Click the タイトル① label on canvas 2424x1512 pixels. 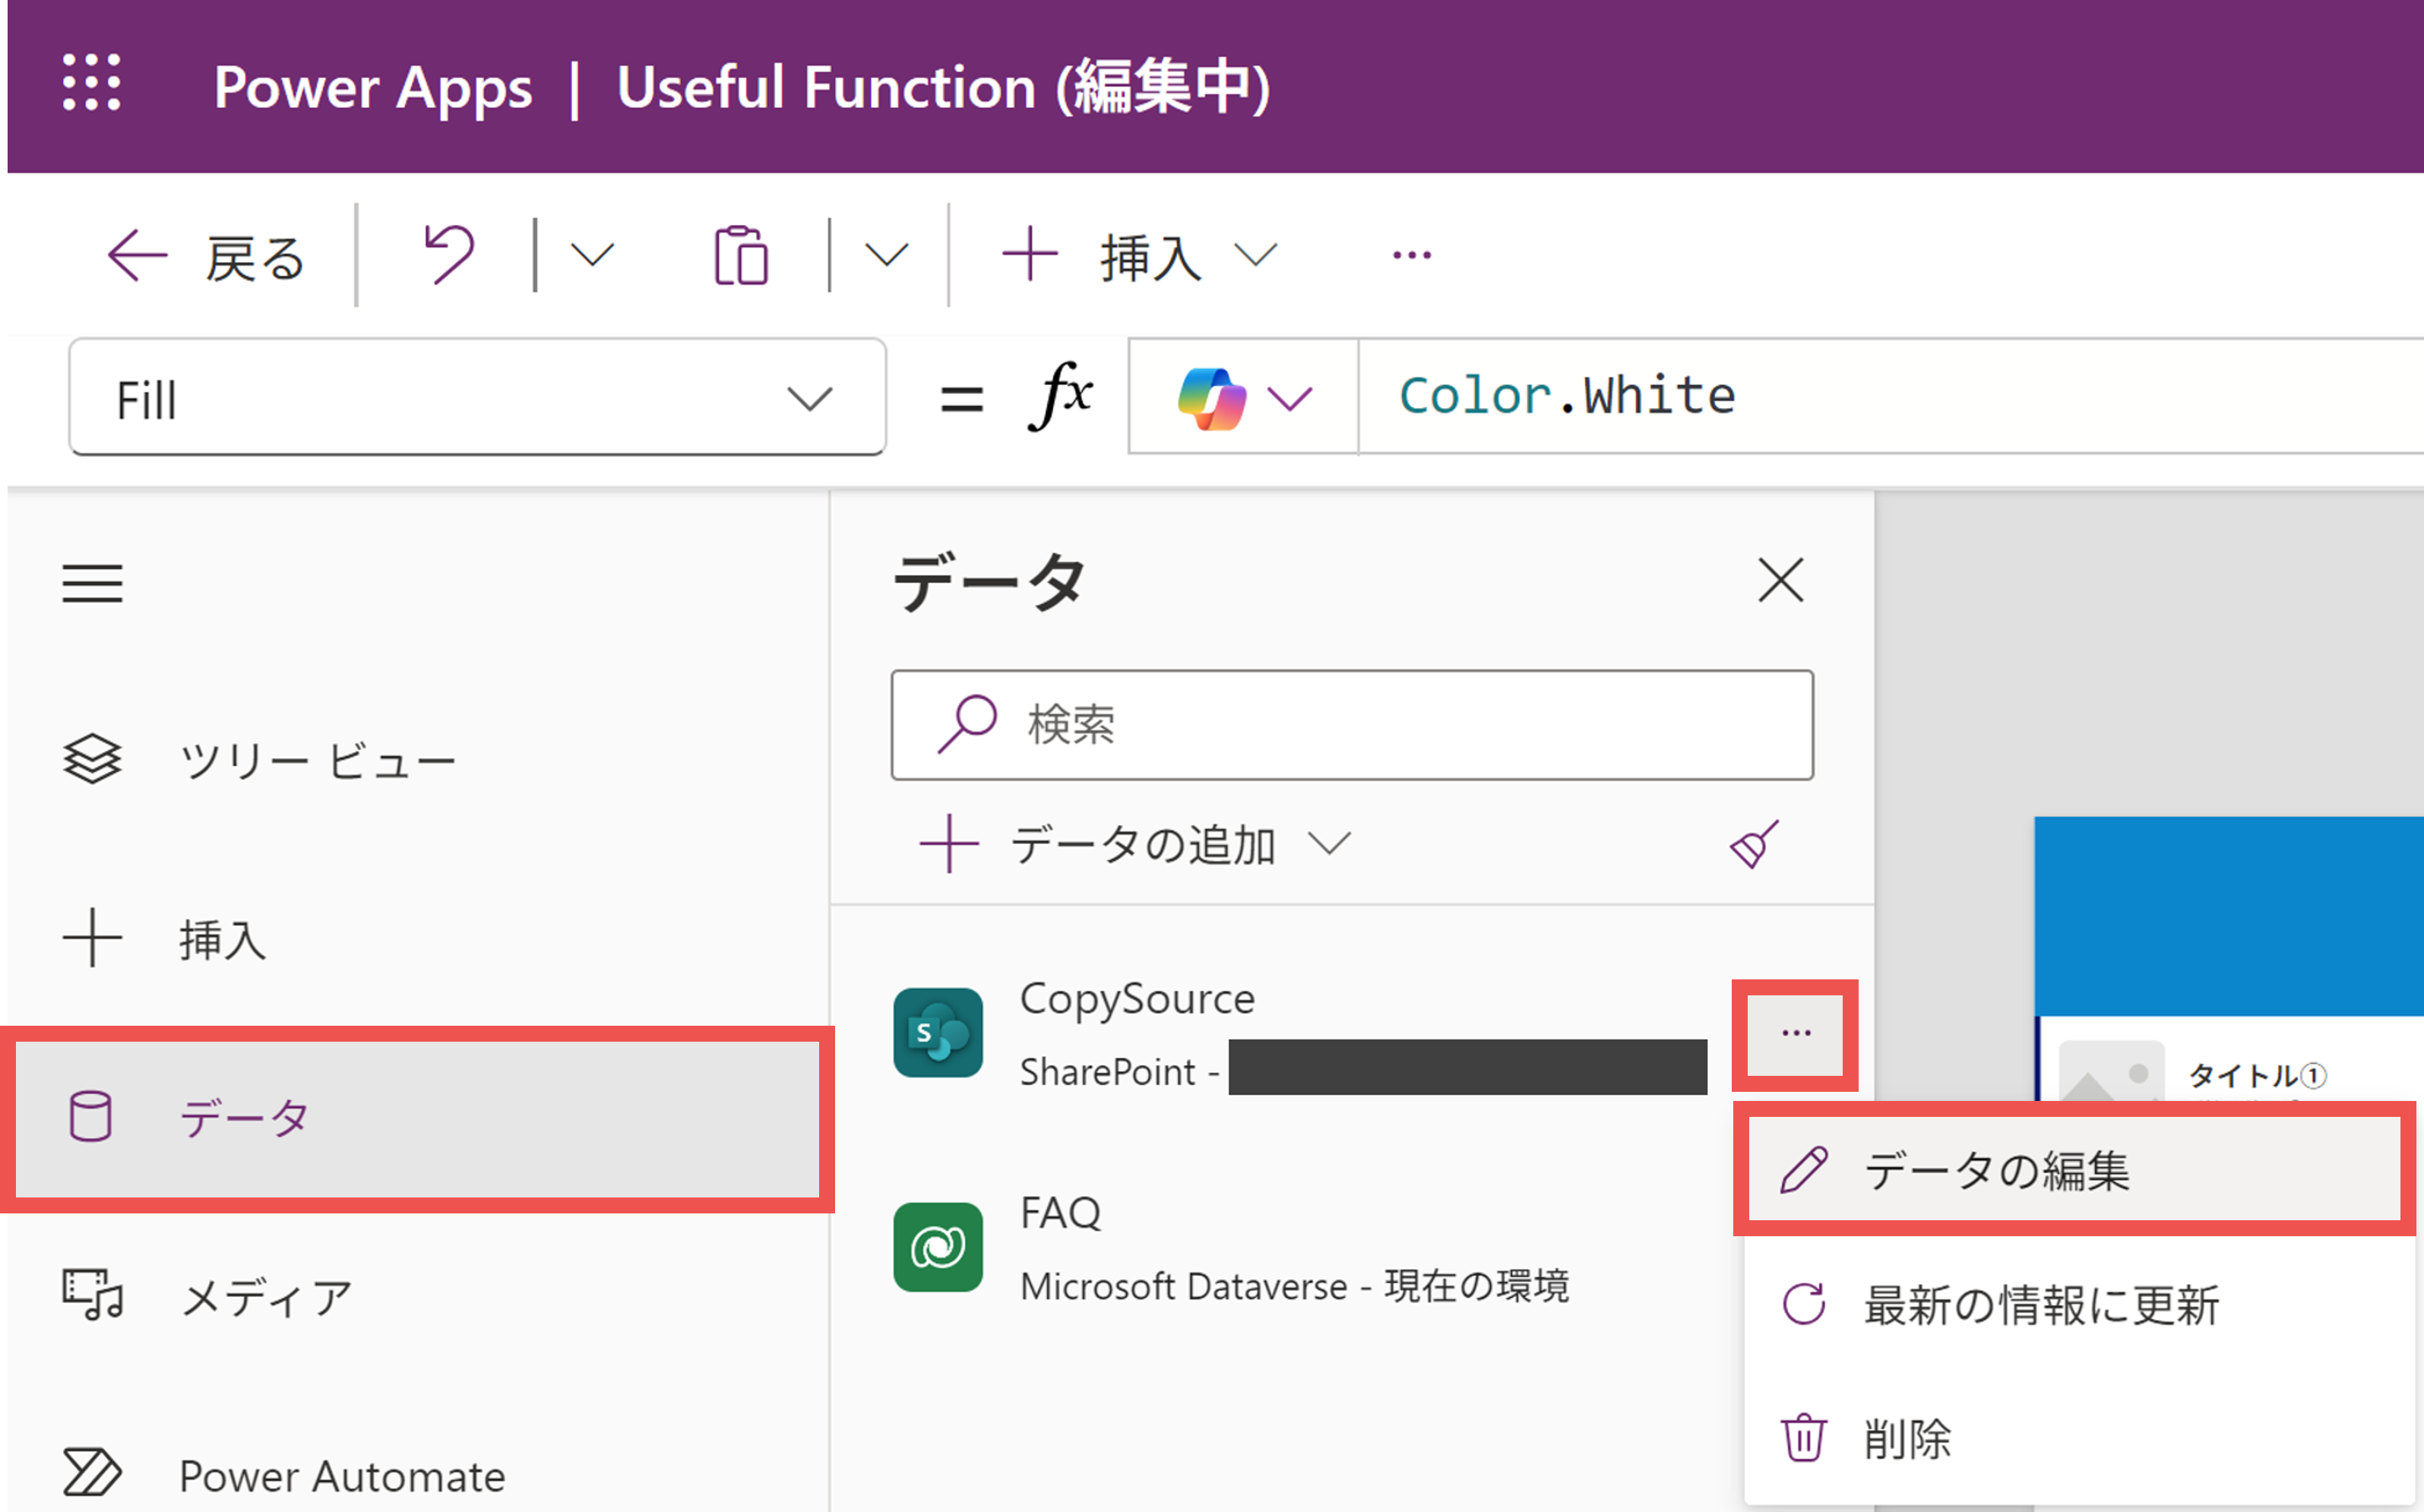[x=2257, y=1075]
